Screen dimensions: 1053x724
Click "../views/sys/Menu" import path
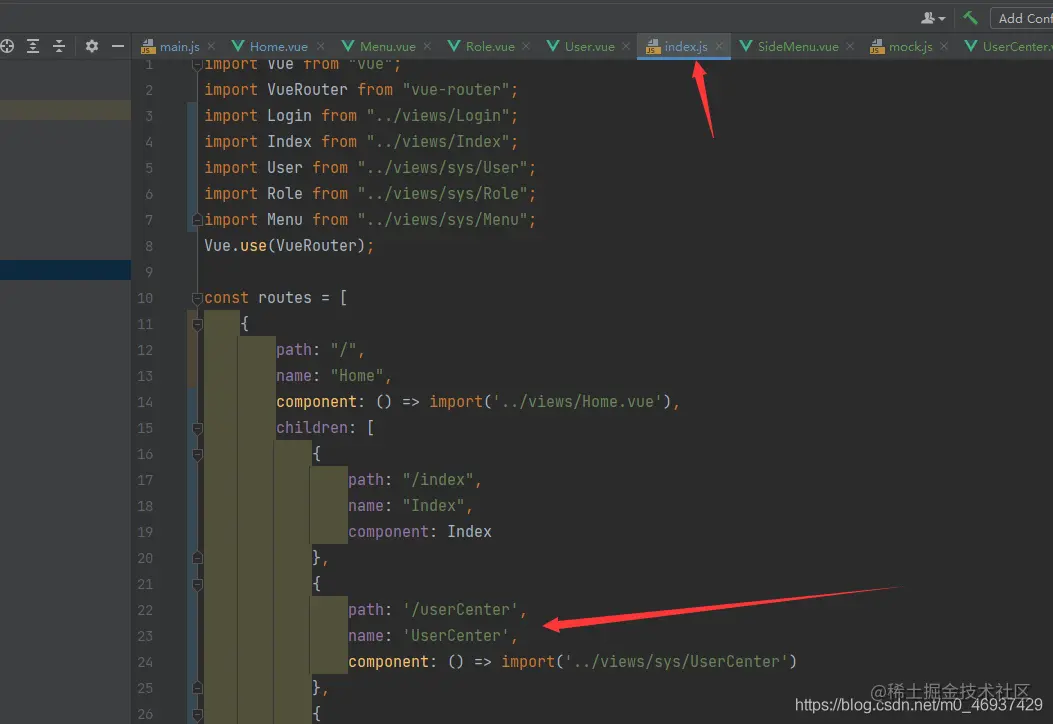[x=442, y=220]
